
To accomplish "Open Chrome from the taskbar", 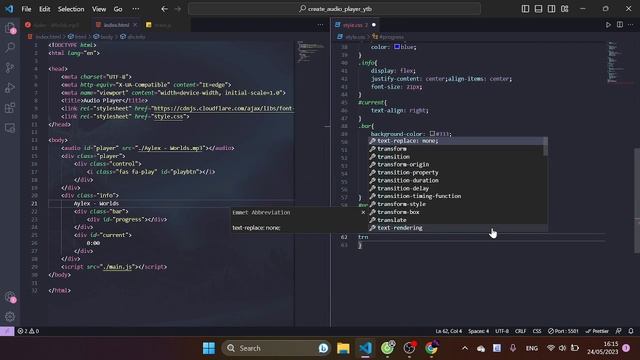I will [x=431, y=348].
